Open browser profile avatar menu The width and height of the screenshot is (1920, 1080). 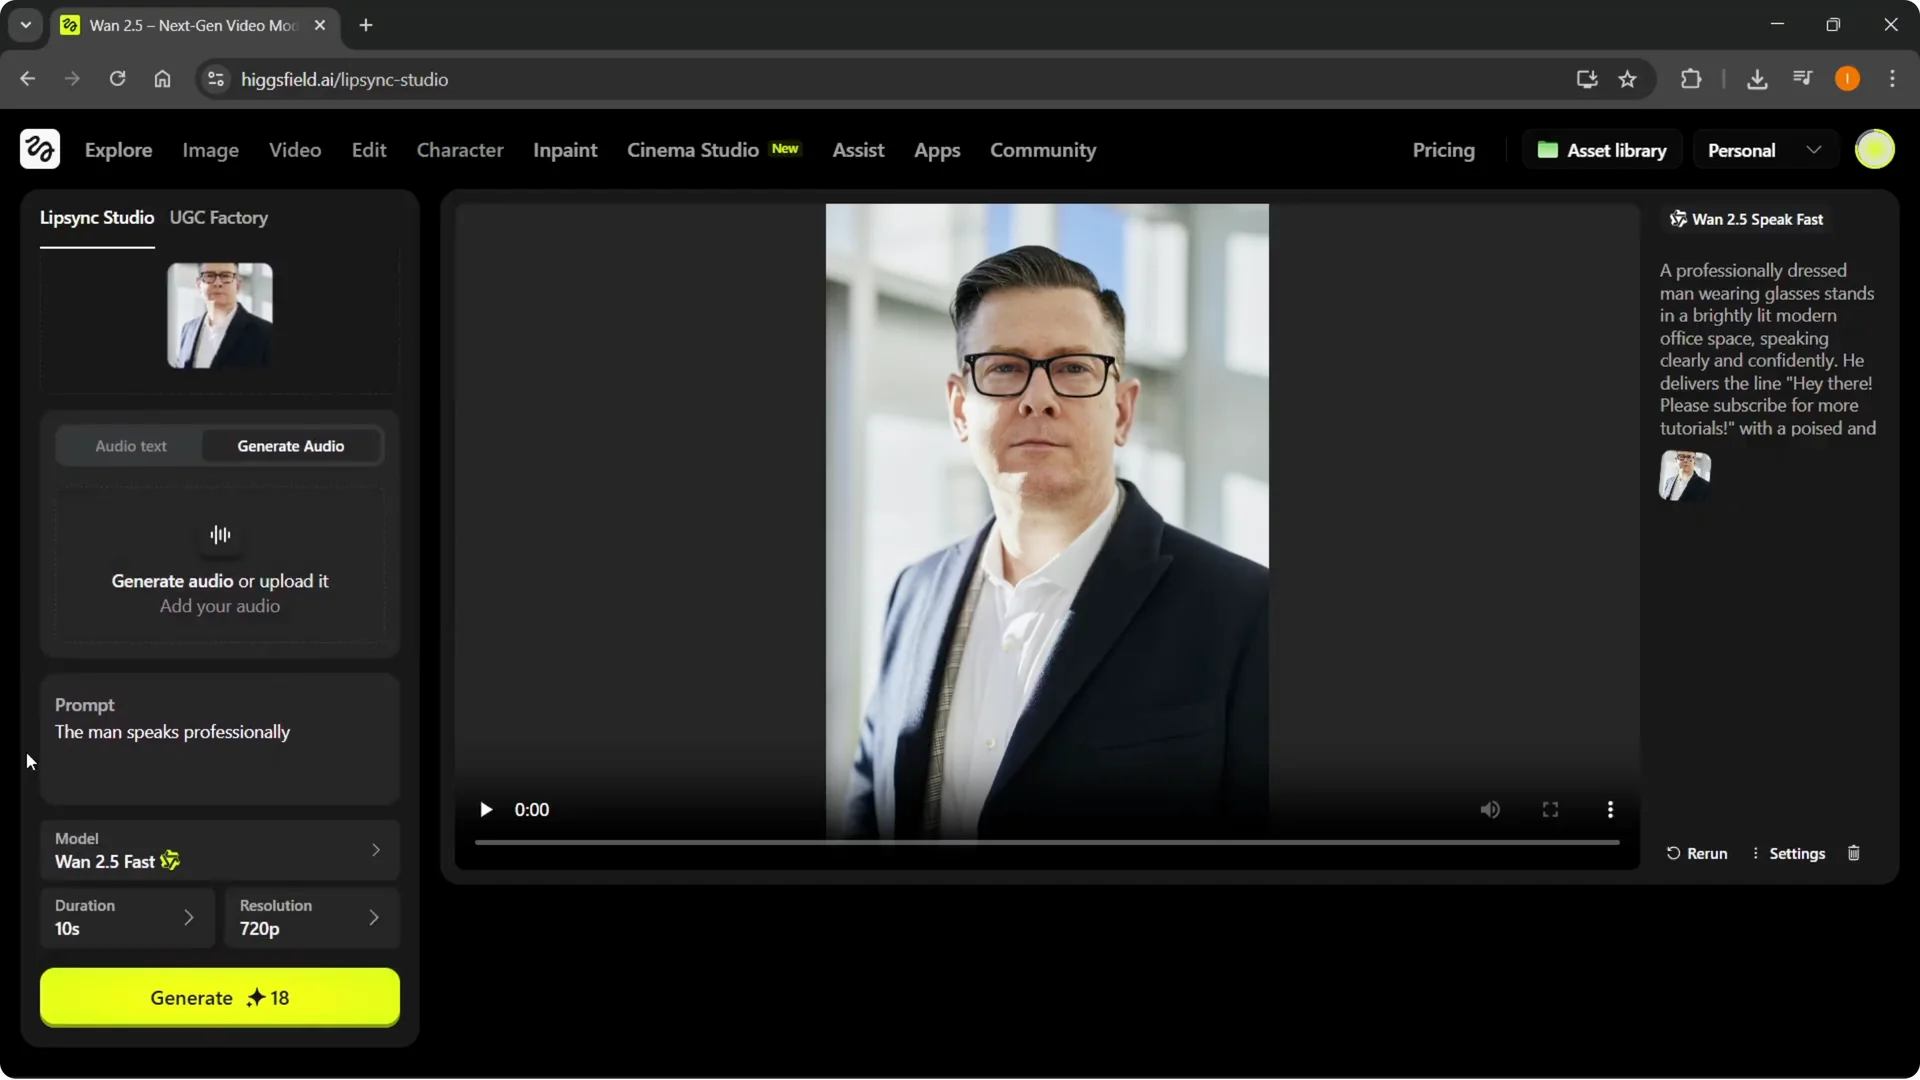click(x=1847, y=78)
